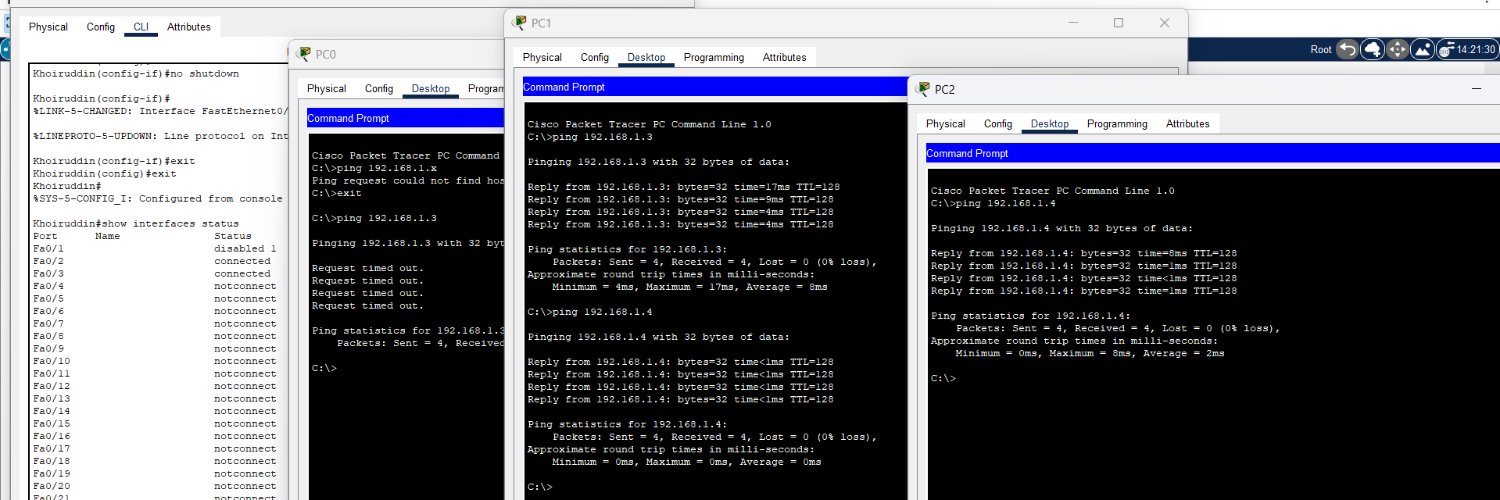Viewport: 1500px width, 500px height.
Task: Open the Physical tab in PC1
Action: [543, 57]
